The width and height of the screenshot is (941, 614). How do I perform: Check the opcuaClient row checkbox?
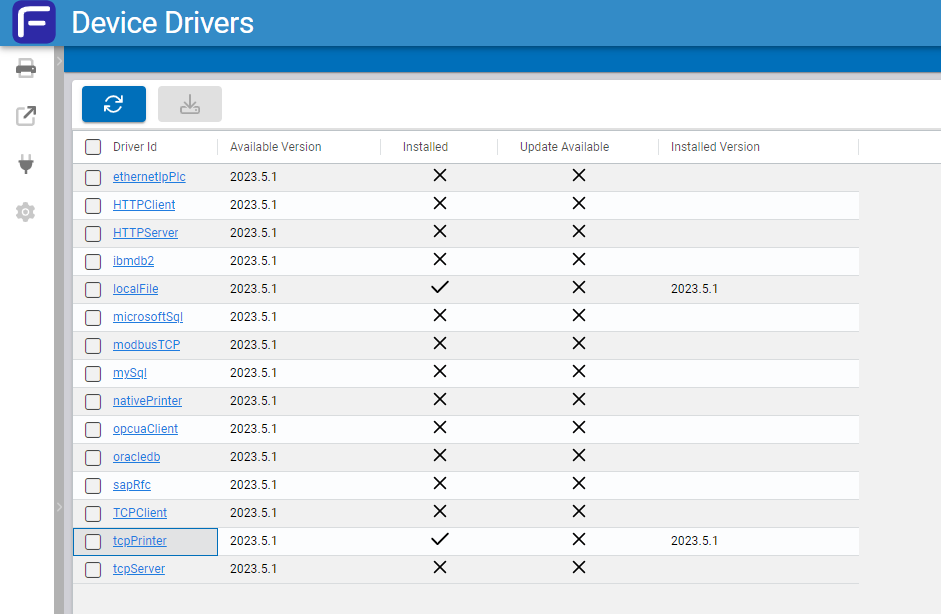(x=93, y=430)
